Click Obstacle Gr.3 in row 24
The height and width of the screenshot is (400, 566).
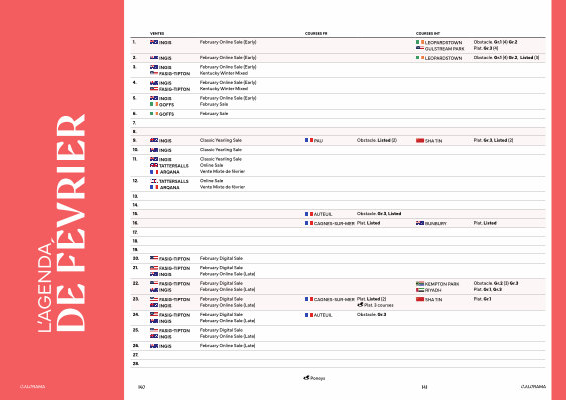click(x=371, y=314)
